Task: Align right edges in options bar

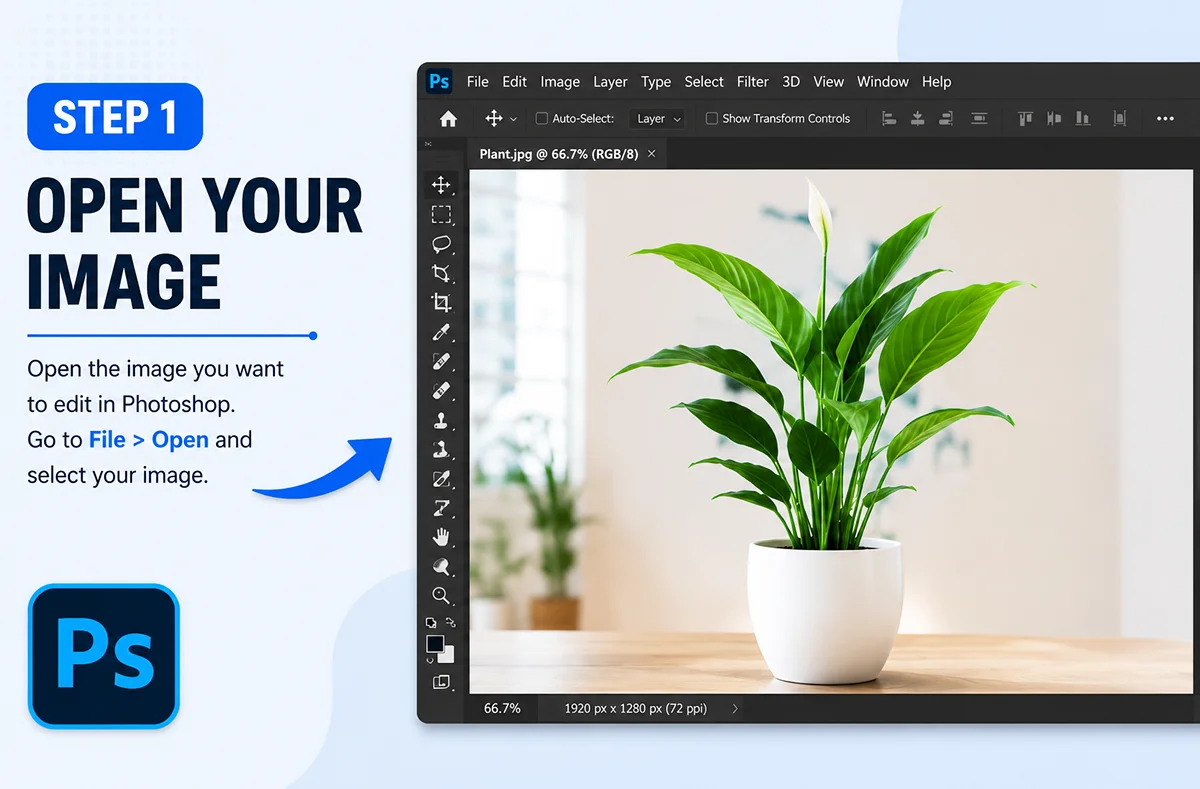Action: click(948, 118)
